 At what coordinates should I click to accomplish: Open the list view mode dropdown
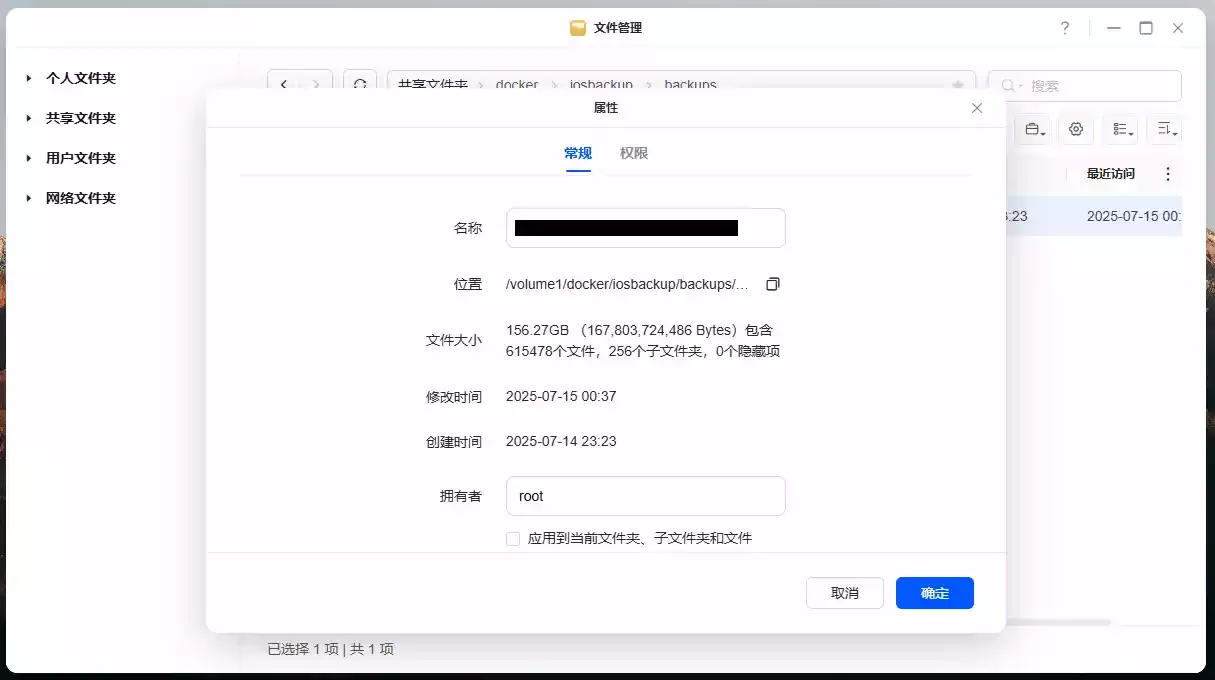click(1120, 129)
